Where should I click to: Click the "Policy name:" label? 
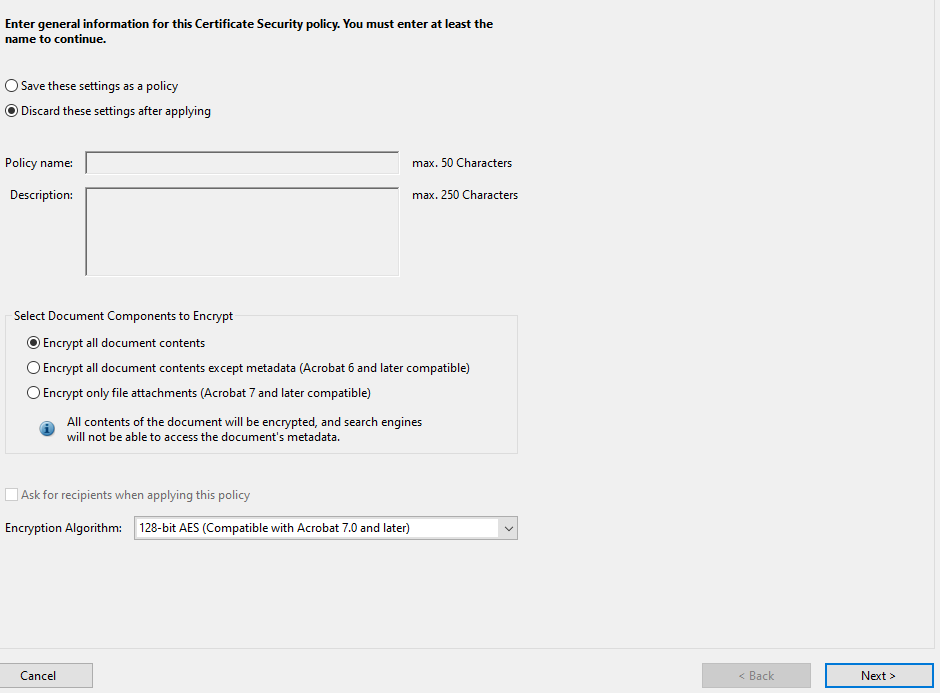[x=39, y=163]
